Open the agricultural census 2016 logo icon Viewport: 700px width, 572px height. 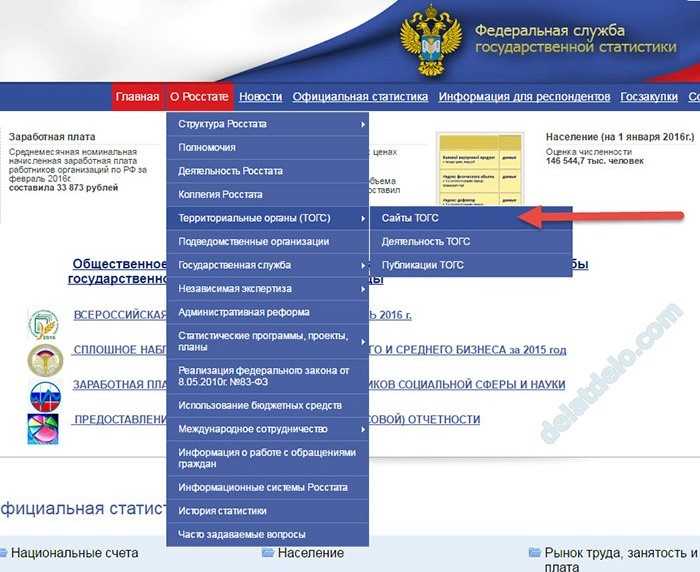pyautogui.click(x=43, y=325)
